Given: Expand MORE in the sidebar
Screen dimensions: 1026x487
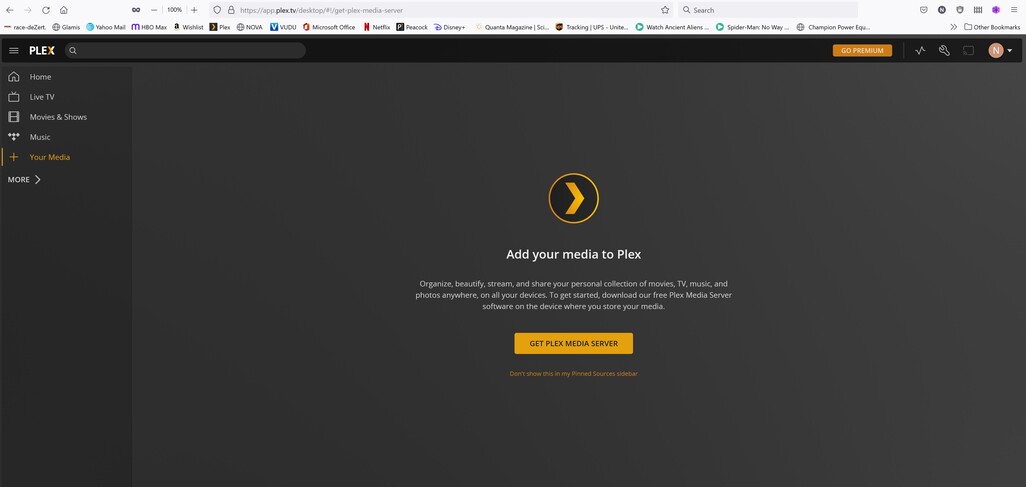Looking at the screenshot, I should [24, 179].
